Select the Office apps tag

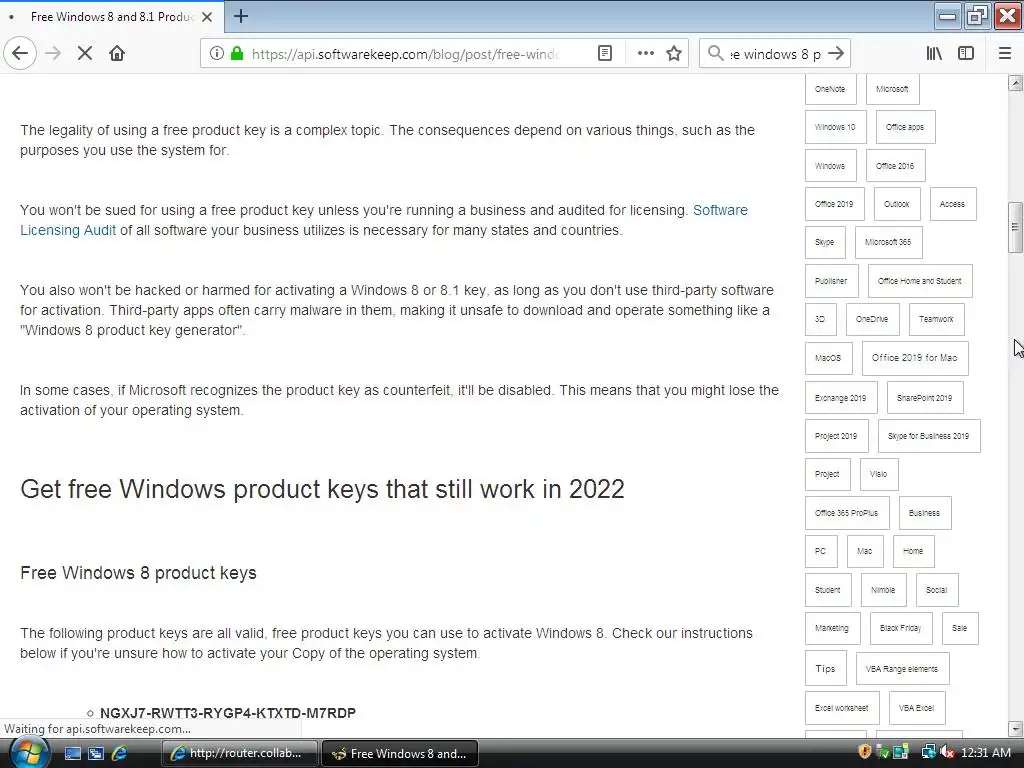pyautogui.click(x=905, y=127)
